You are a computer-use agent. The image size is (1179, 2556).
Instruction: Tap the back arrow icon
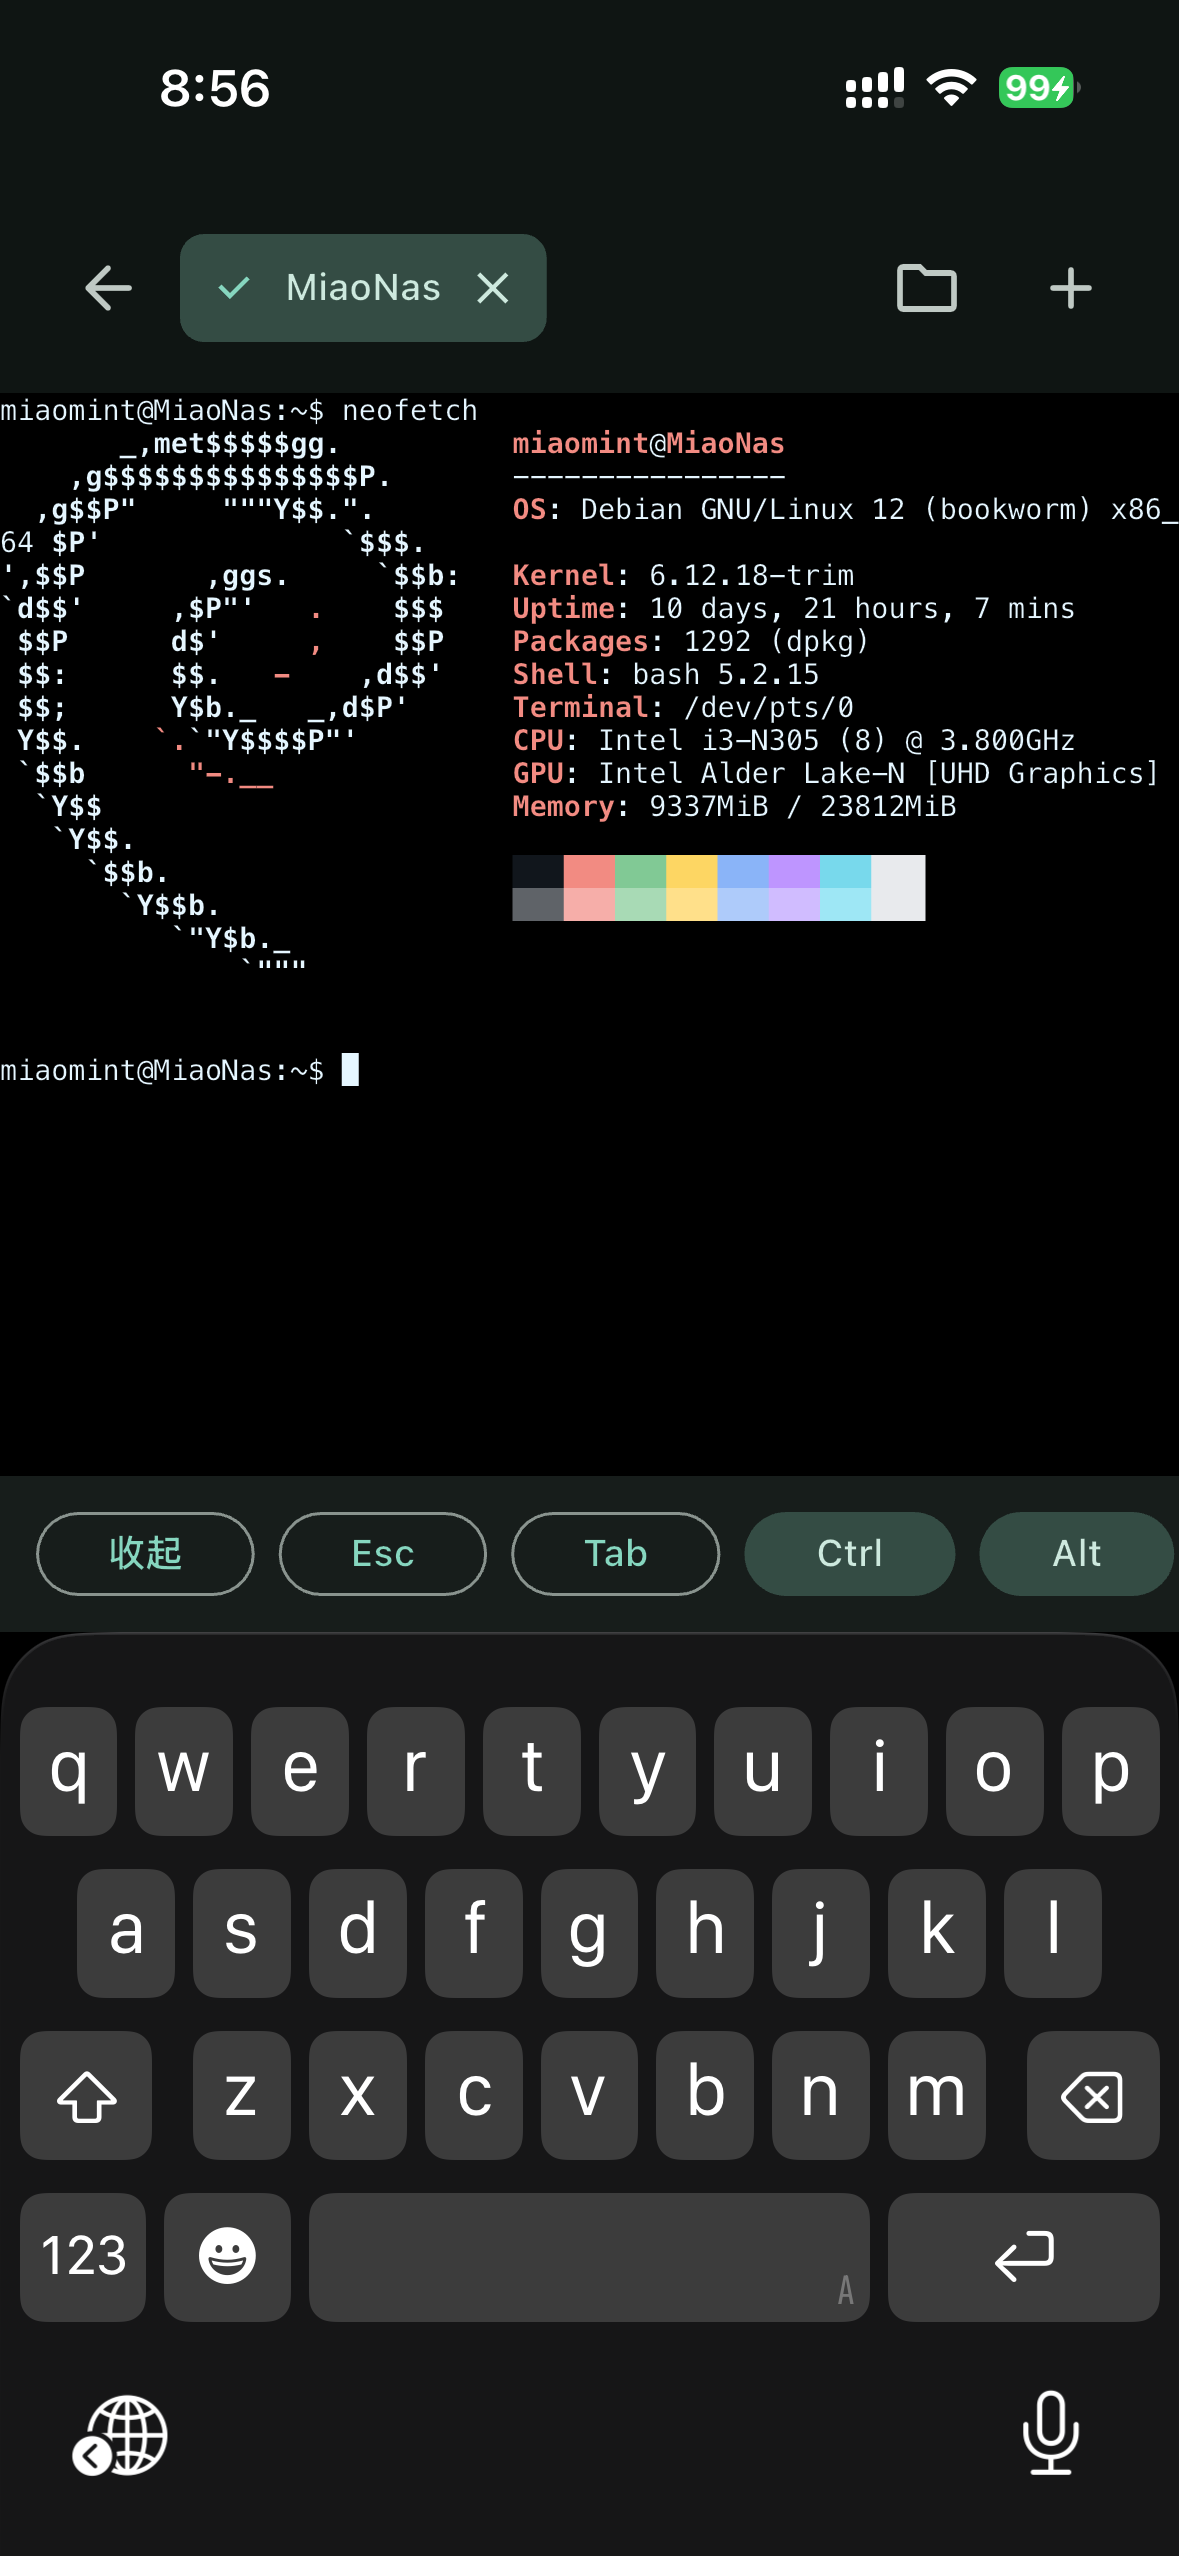coord(108,289)
